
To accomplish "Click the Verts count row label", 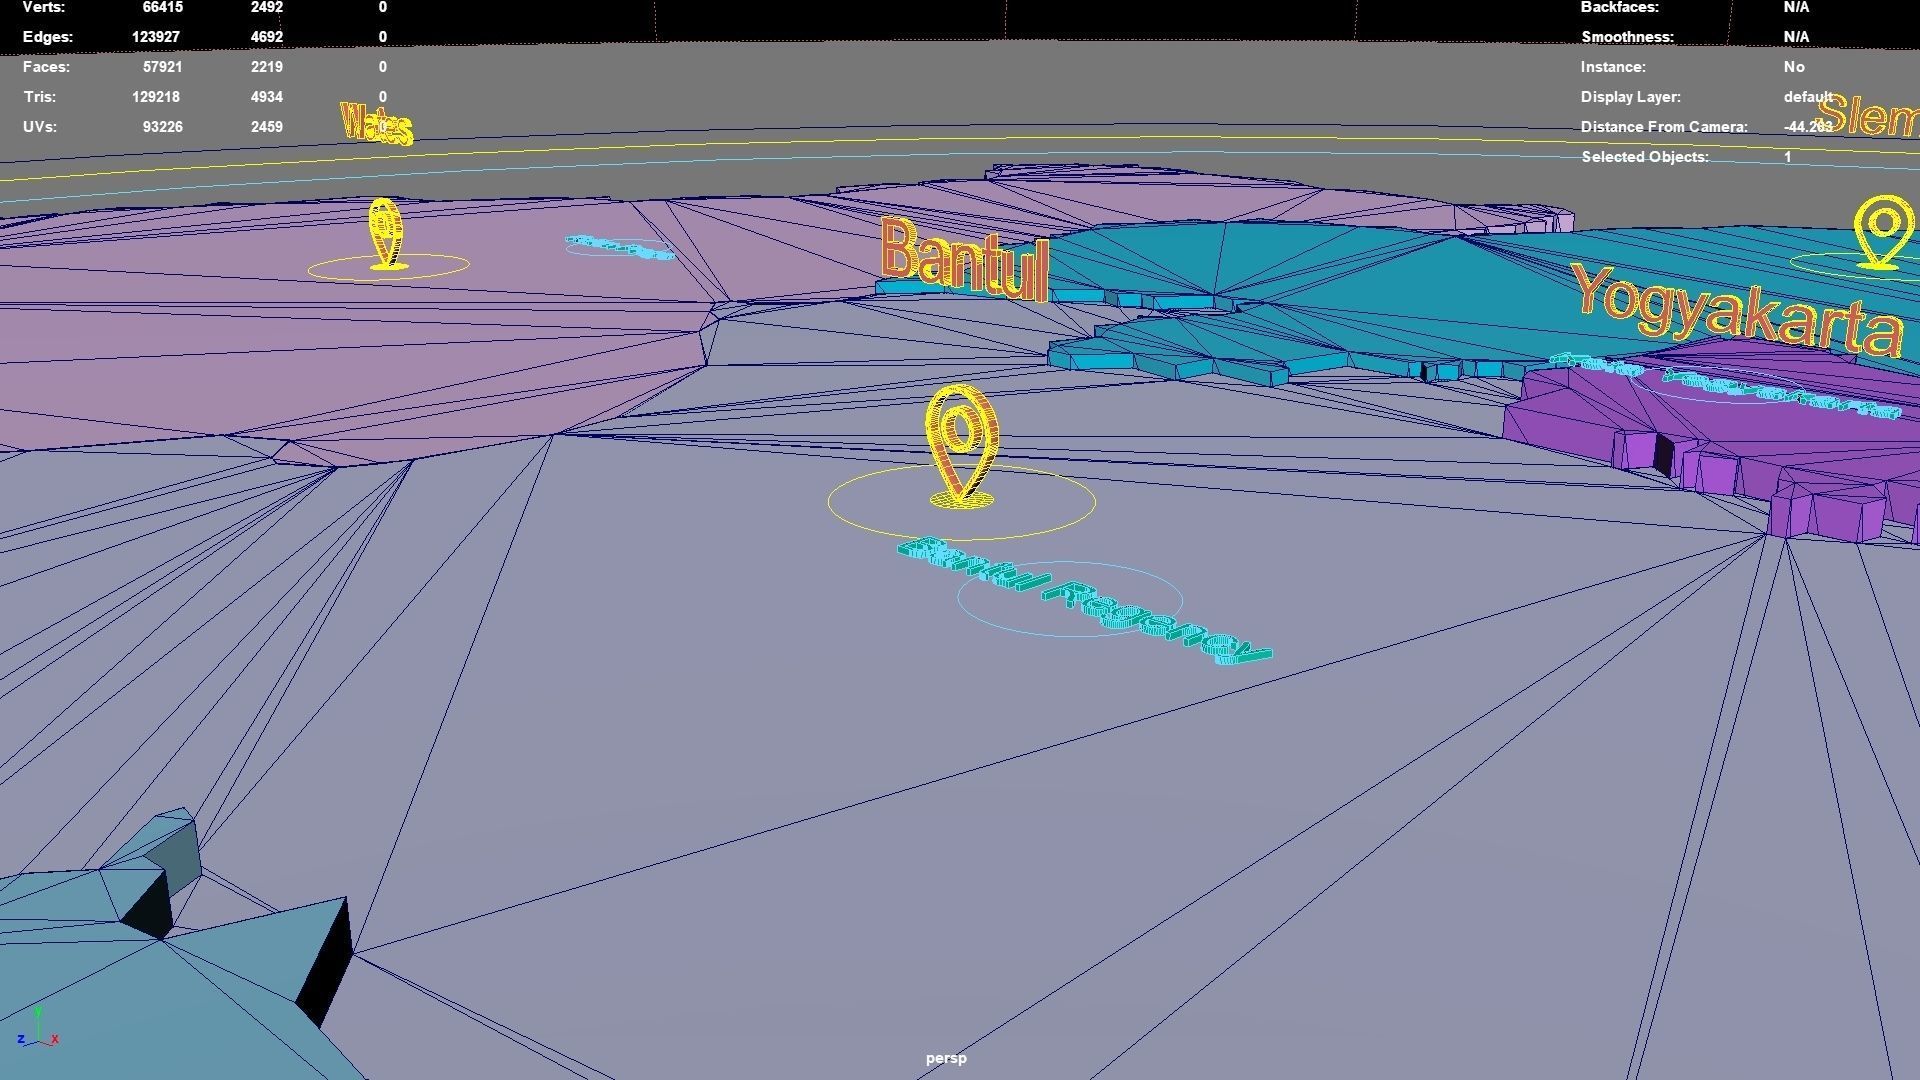I will [43, 7].
